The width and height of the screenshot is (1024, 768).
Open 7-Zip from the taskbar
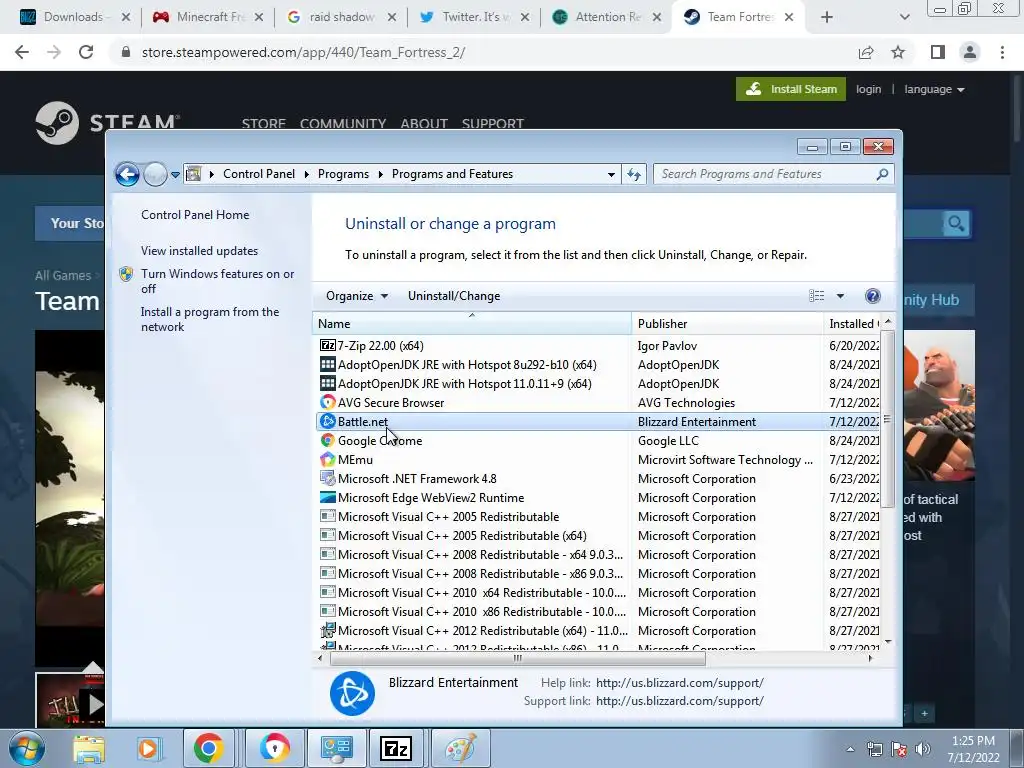(x=396, y=748)
